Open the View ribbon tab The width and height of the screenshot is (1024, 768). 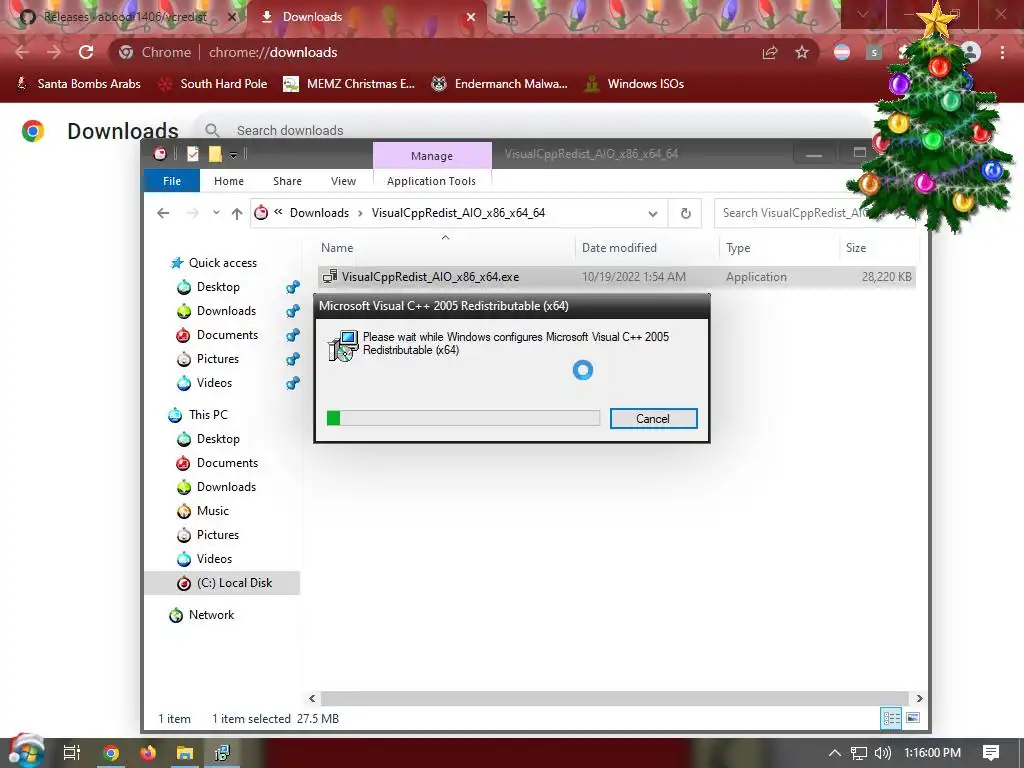tap(344, 181)
